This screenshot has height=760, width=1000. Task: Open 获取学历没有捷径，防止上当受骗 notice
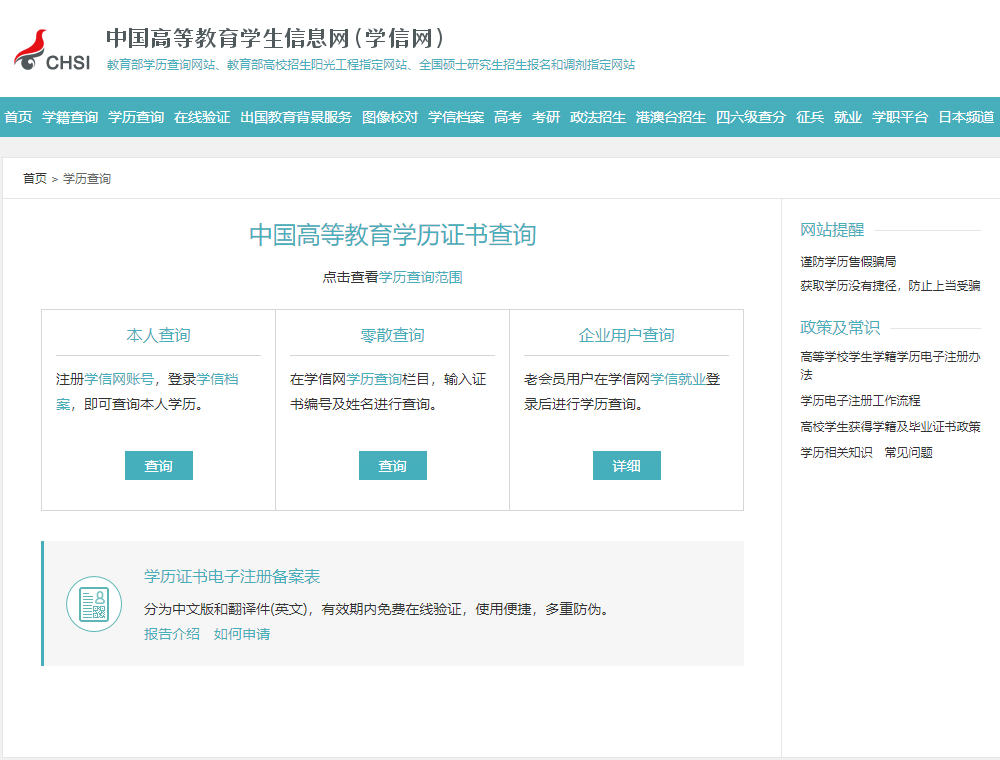pos(890,286)
